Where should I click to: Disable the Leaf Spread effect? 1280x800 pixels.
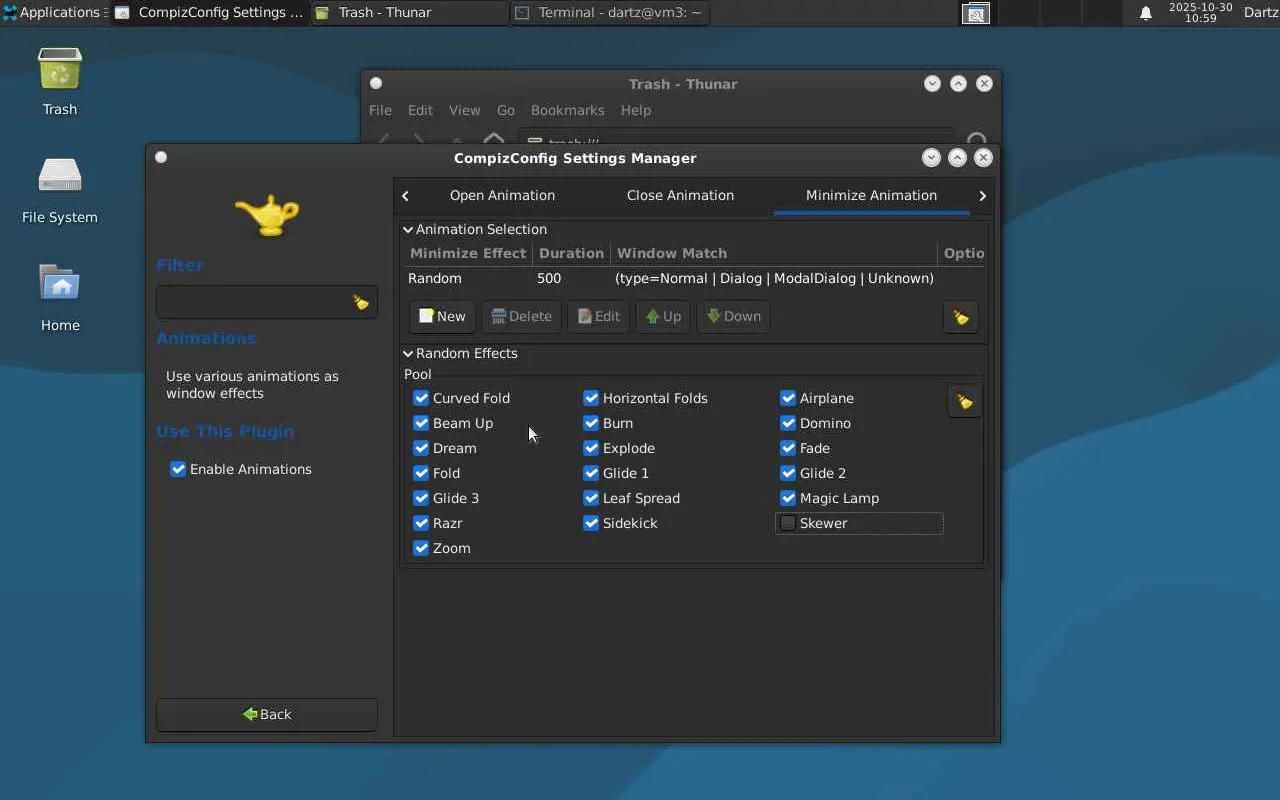591,498
